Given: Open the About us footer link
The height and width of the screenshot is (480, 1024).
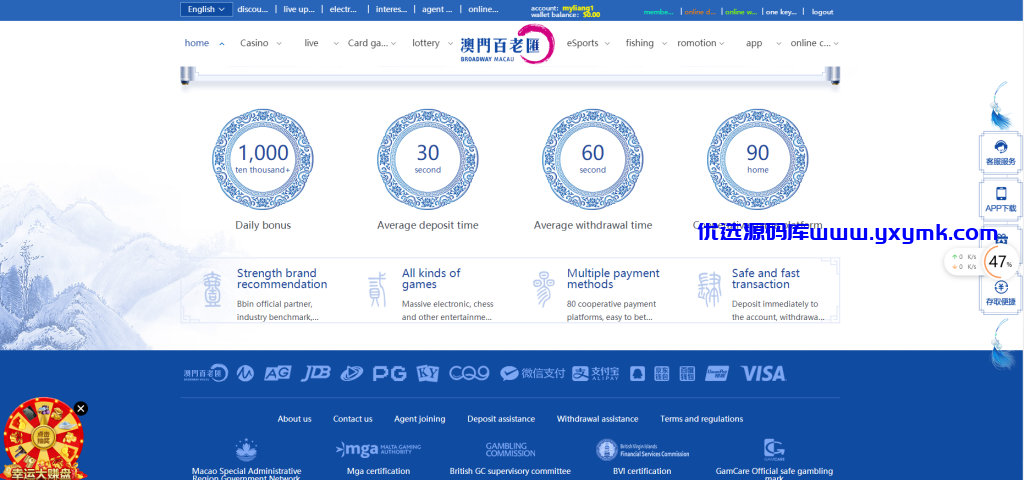Looking at the screenshot, I should point(295,419).
